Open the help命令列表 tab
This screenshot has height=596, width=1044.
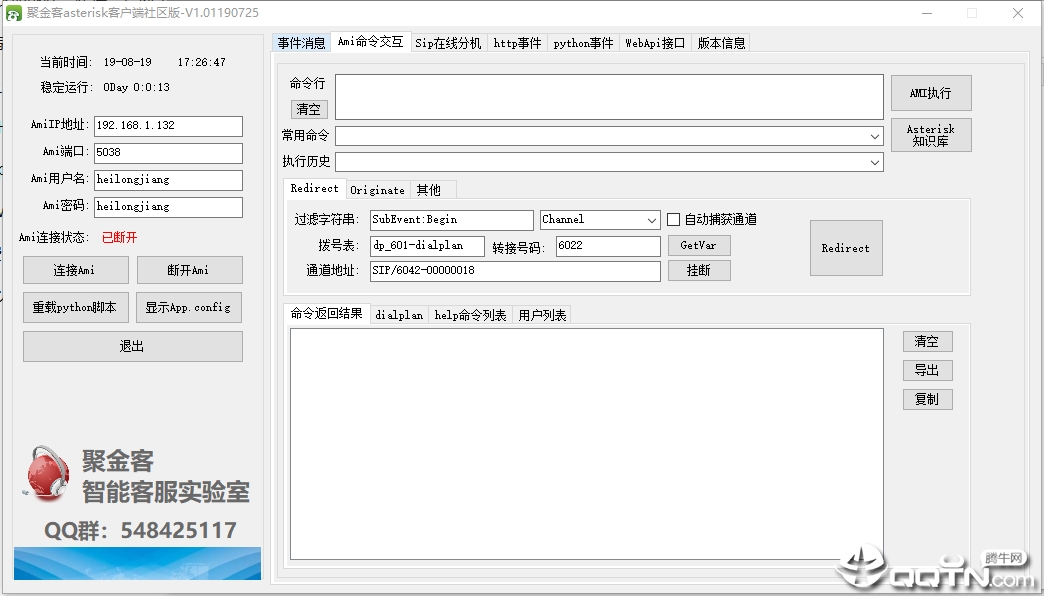pyautogui.click(x=470, y=316)
